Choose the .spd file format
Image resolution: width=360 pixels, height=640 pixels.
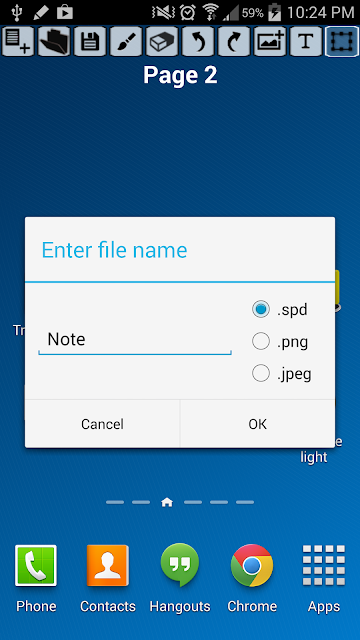(280, 309)
